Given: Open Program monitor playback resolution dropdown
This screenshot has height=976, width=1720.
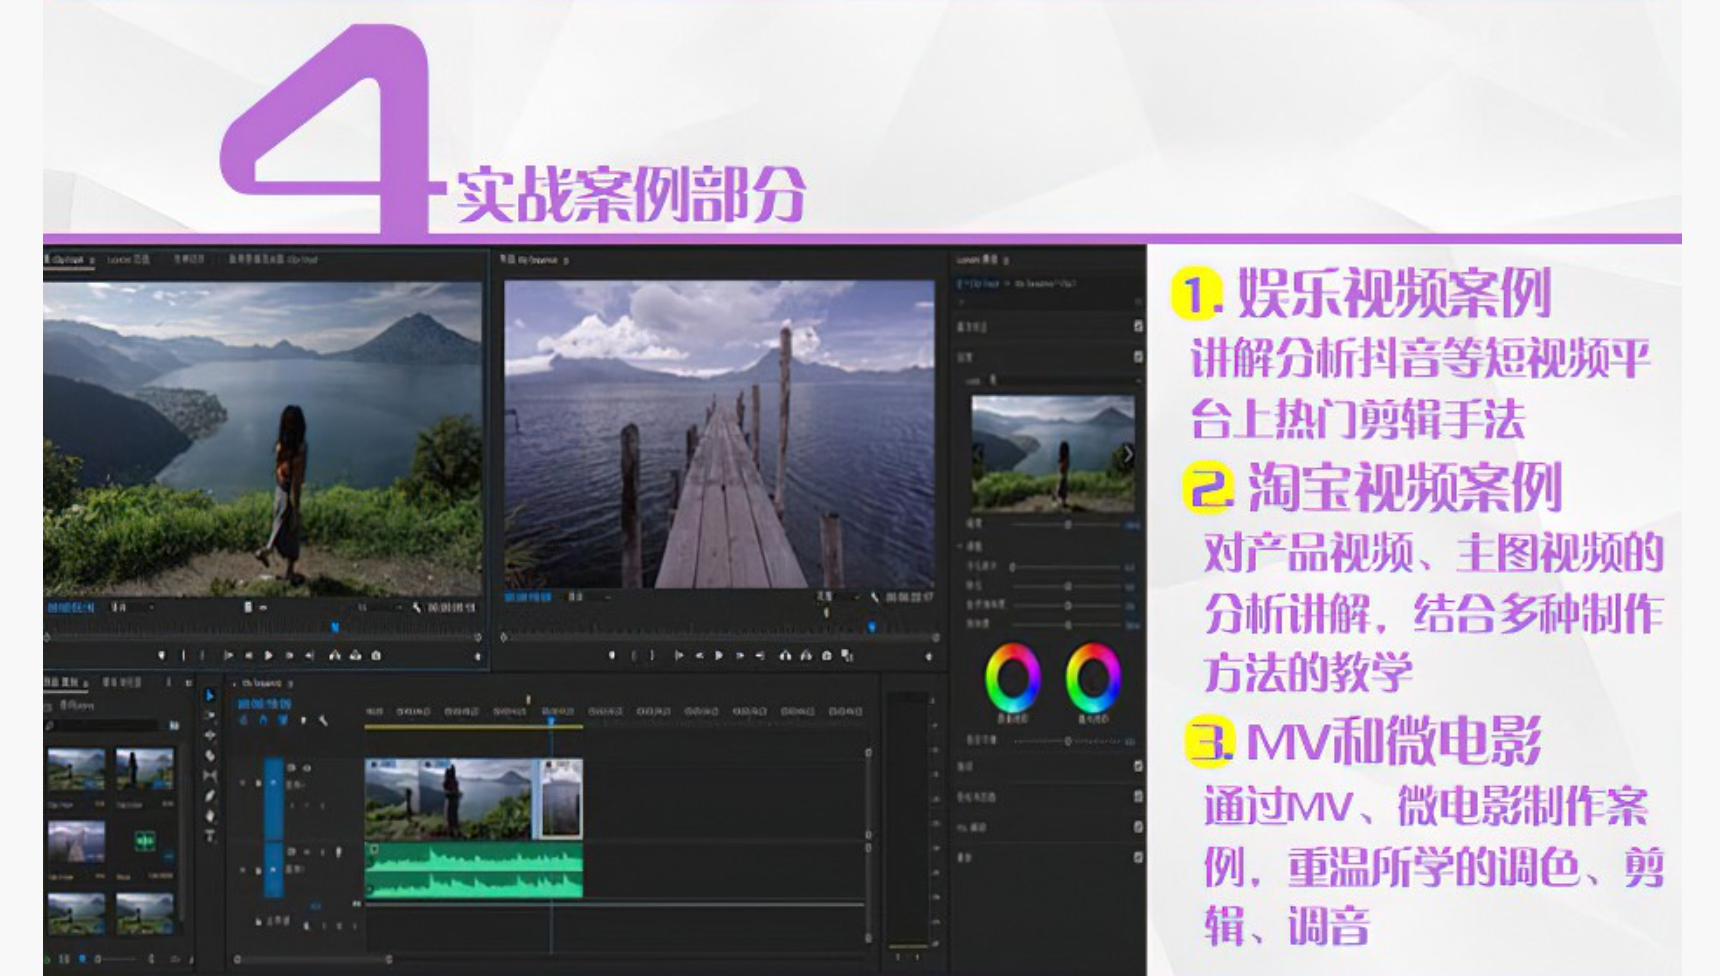Looking at the screenshot, I should point(838,597).
